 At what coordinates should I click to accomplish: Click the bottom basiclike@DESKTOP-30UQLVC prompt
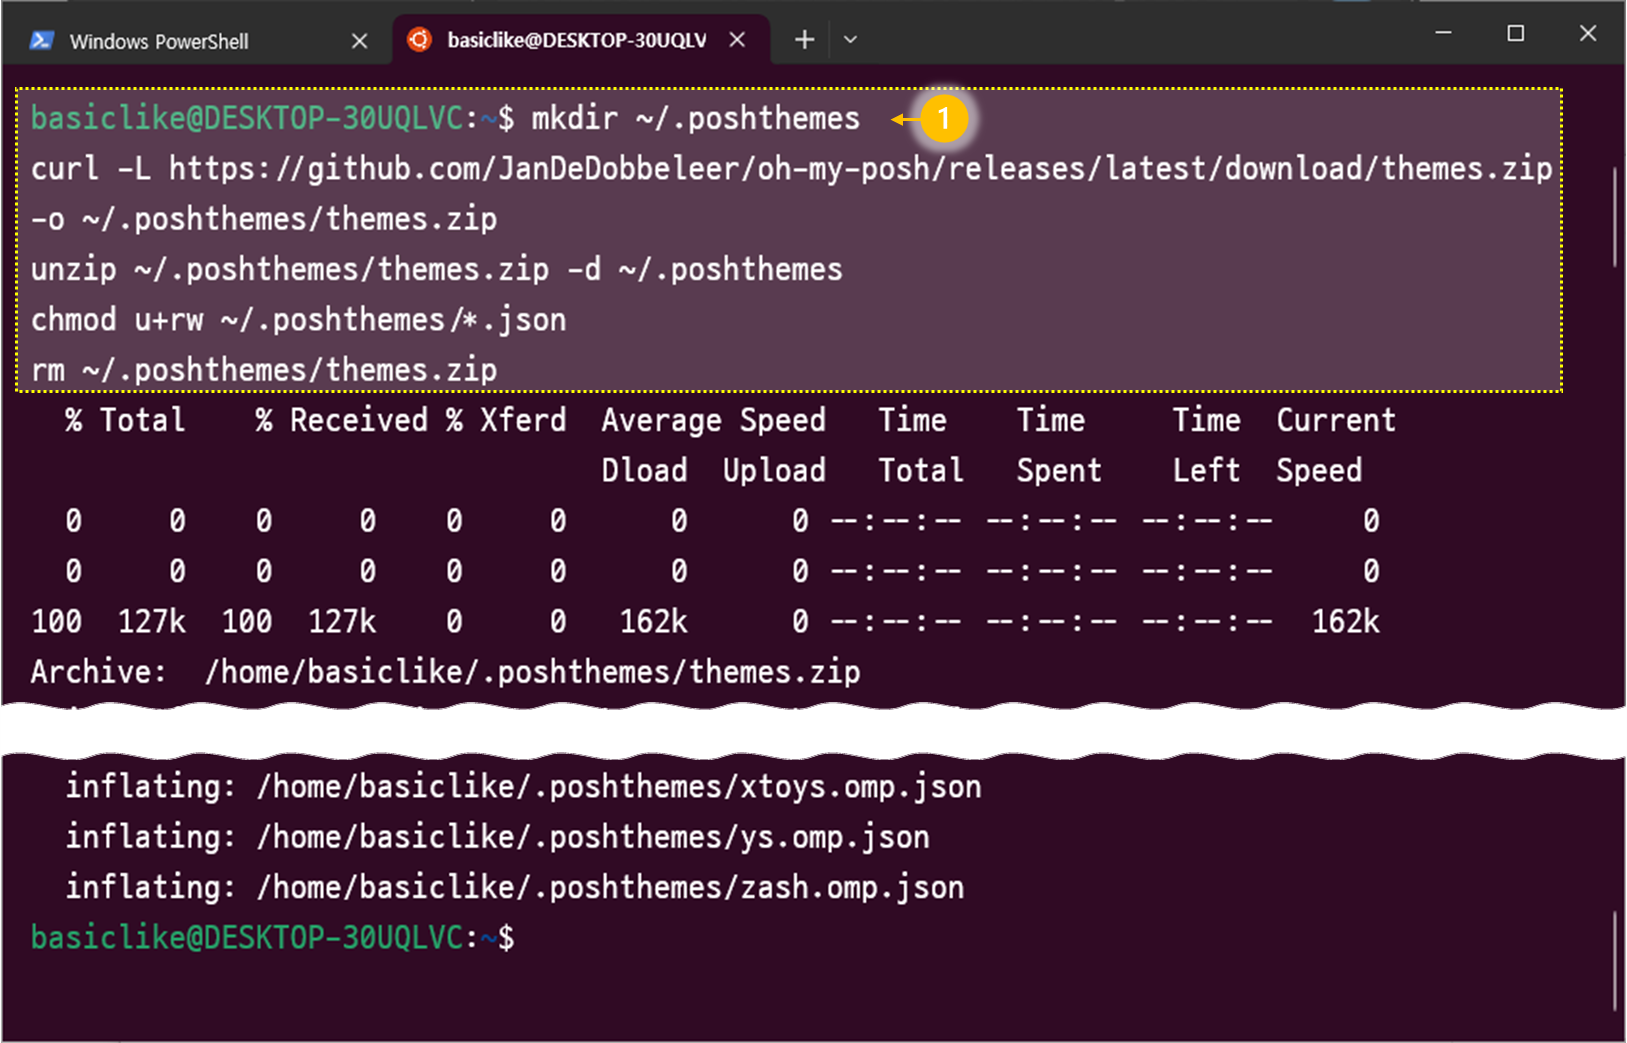click(x=272, y=938)
